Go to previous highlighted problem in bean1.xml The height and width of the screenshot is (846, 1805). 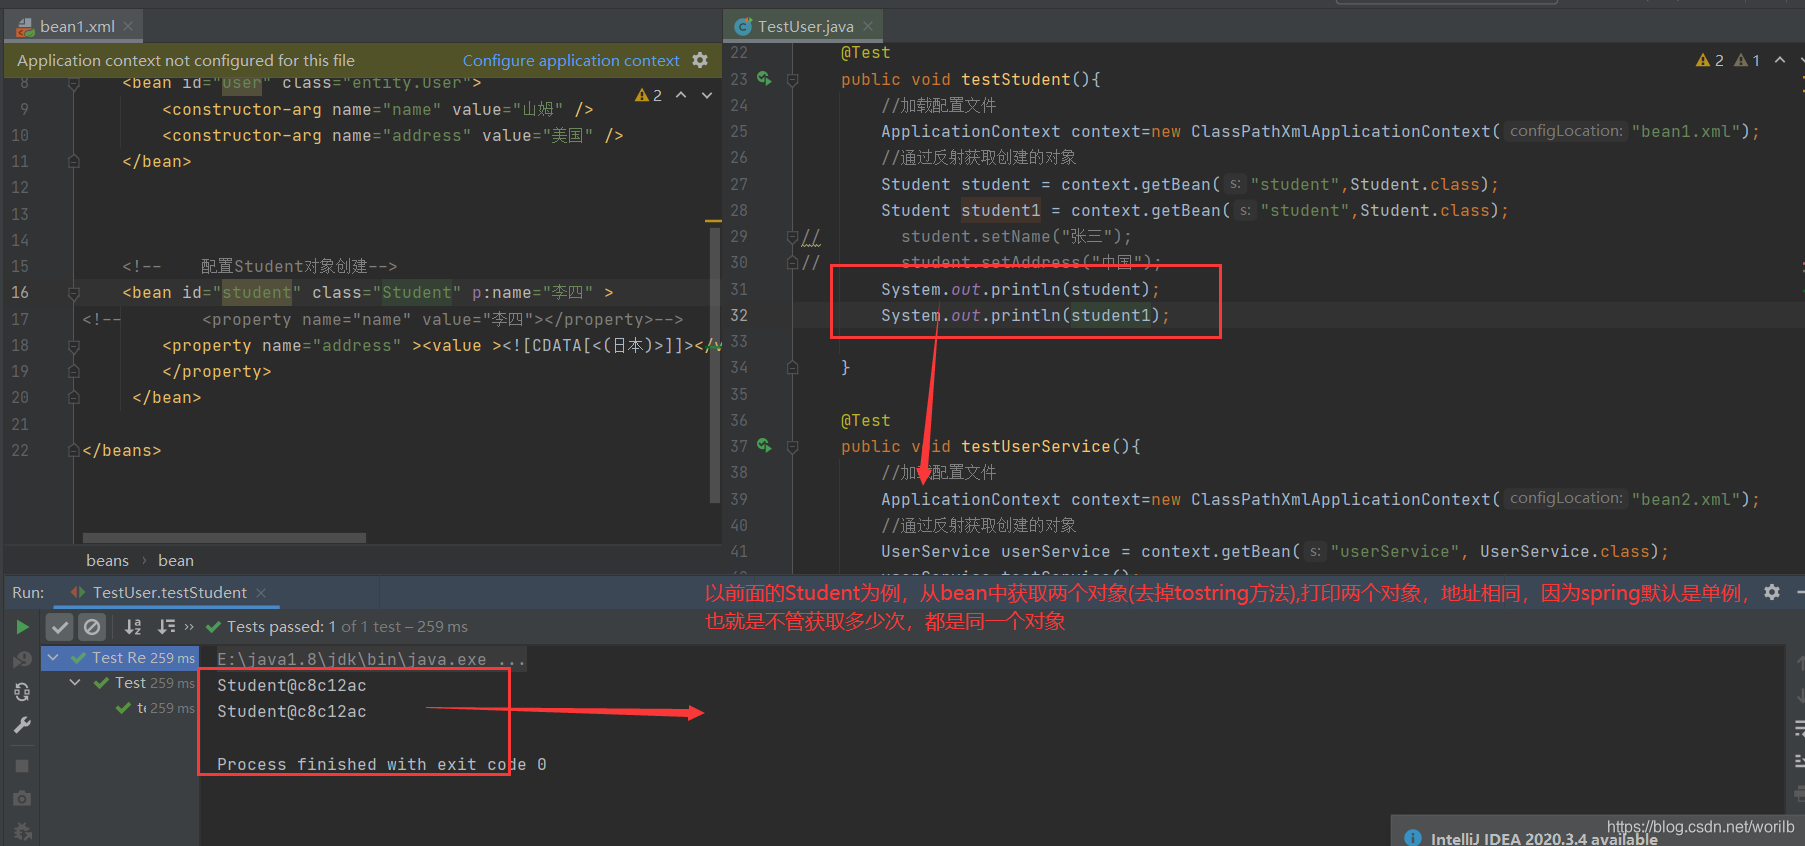681,95
